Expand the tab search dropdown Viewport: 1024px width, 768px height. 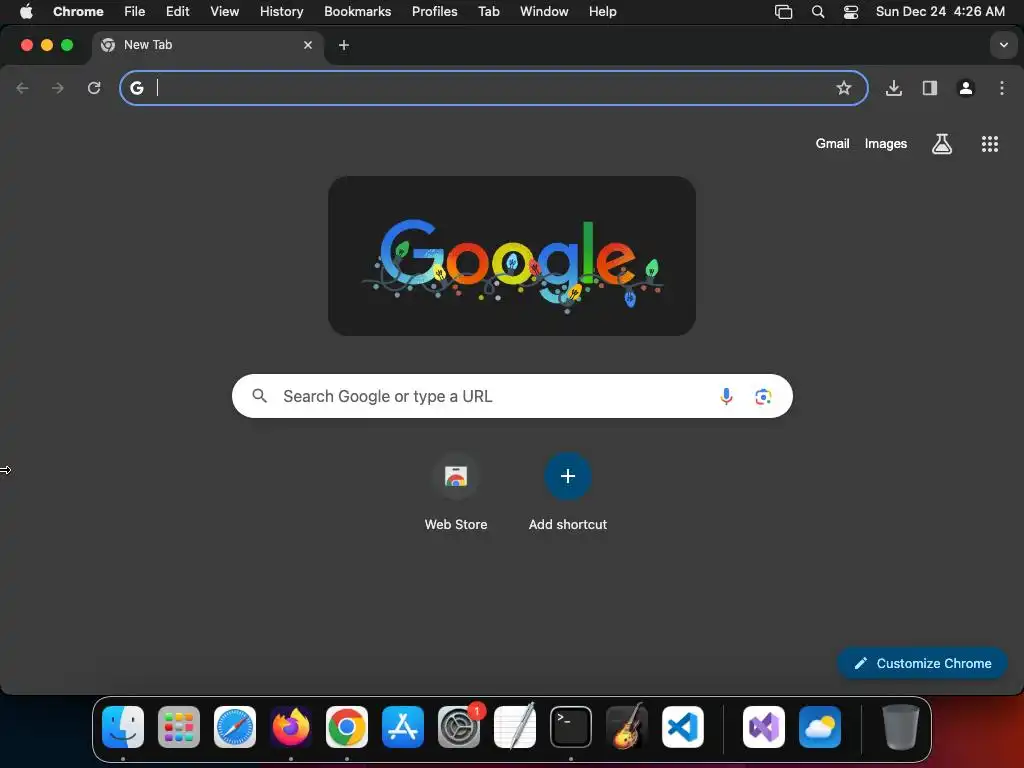(1004, 45)
